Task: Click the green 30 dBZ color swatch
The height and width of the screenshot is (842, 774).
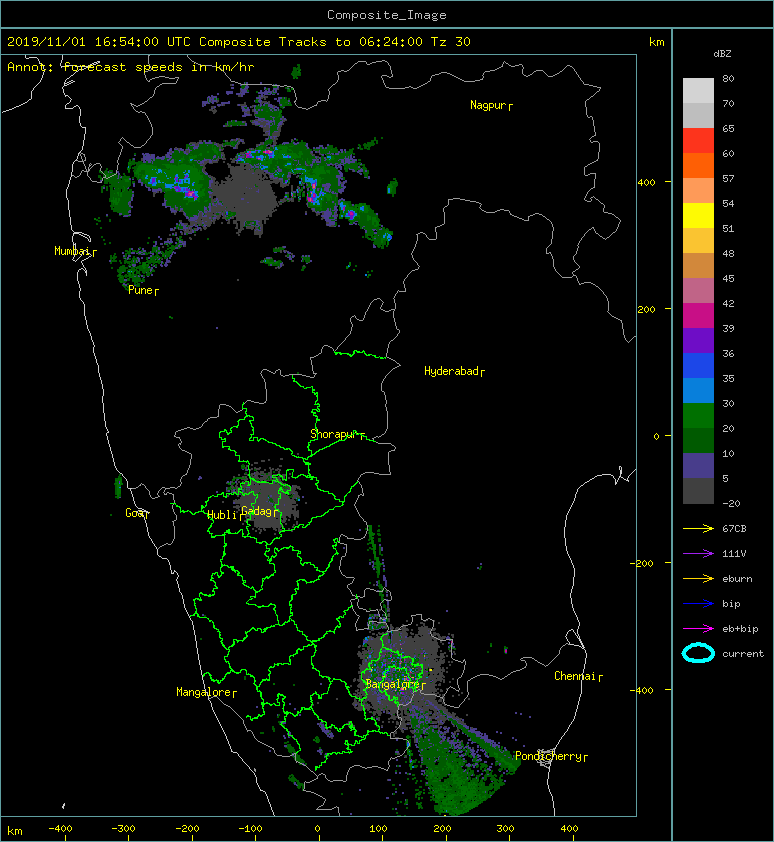Action: pyautogui.click(x=698, y=415)
